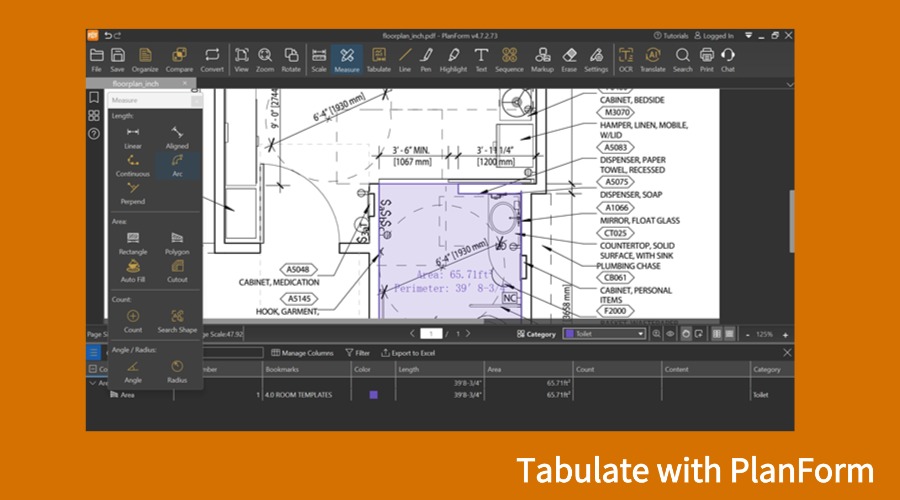
Task: Select the Highlight tool
Action: pyautogui.click(x=453, y=60)
